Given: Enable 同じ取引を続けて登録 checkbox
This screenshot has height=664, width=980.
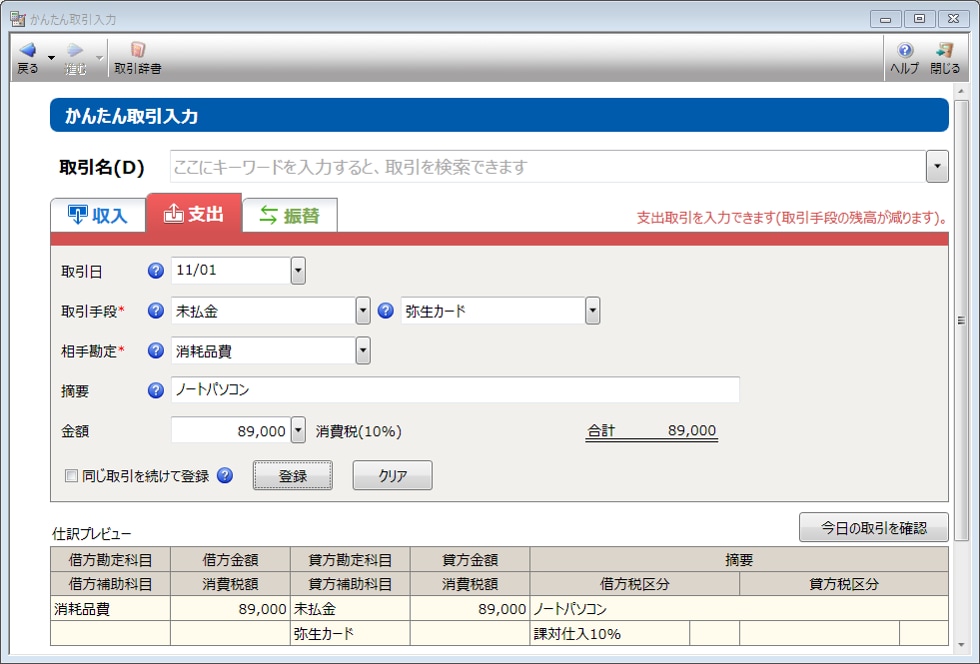Looking at the screenshot, I should pyautogui.click(x=71, y=476).
